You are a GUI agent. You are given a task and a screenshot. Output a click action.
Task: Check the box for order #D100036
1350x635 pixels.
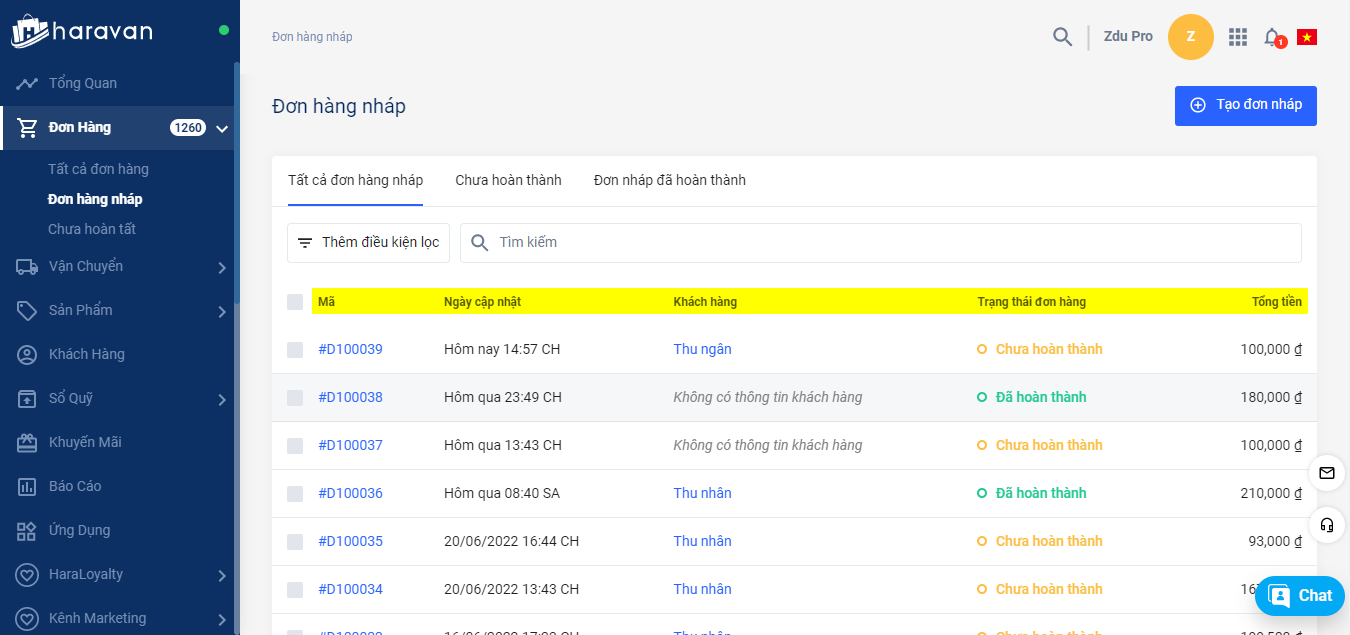pyautogui.click(x=295, y=494)
